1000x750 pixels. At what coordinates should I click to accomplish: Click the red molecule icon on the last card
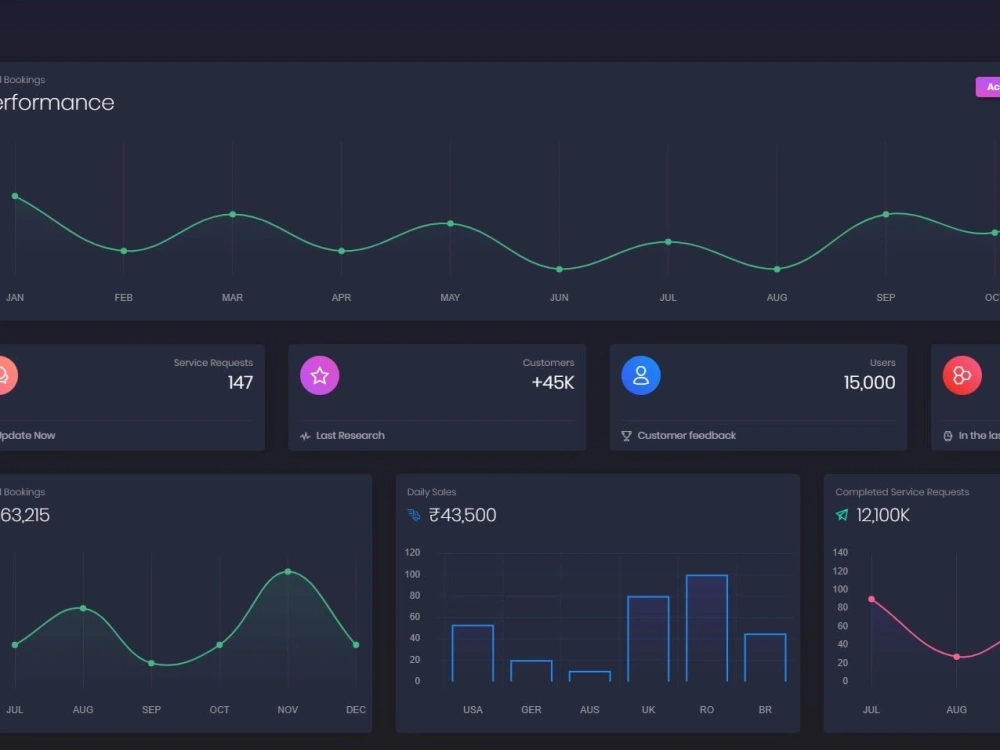click(962, 376)
